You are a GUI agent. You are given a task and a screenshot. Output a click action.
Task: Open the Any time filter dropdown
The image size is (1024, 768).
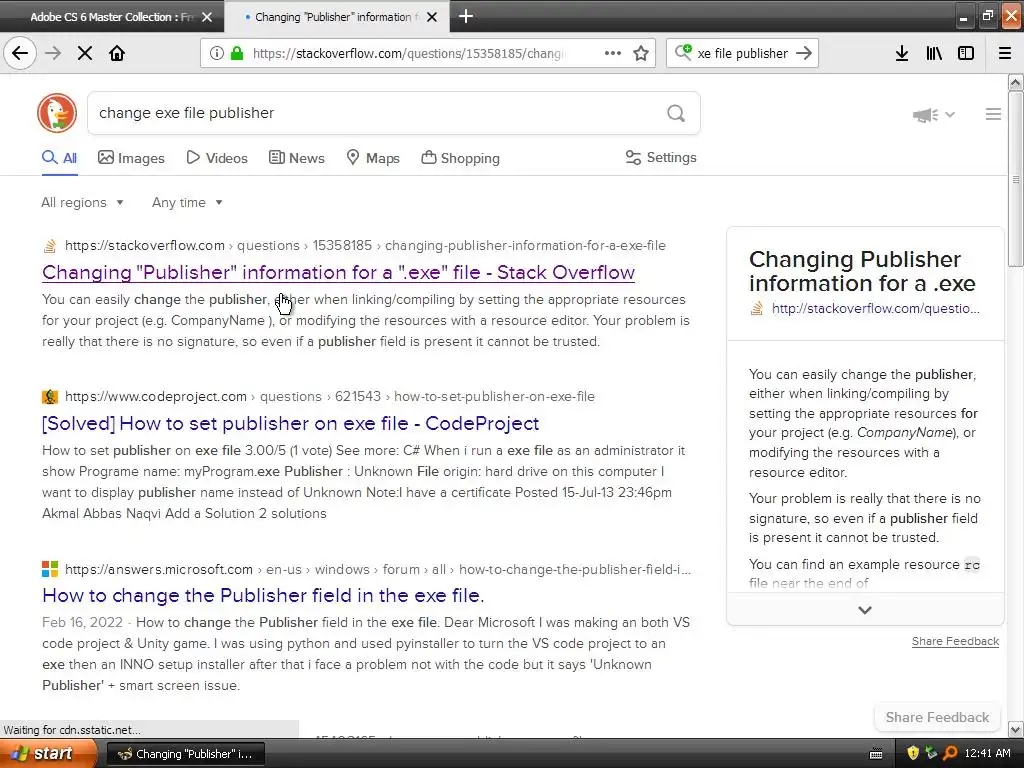click(187, 202)
